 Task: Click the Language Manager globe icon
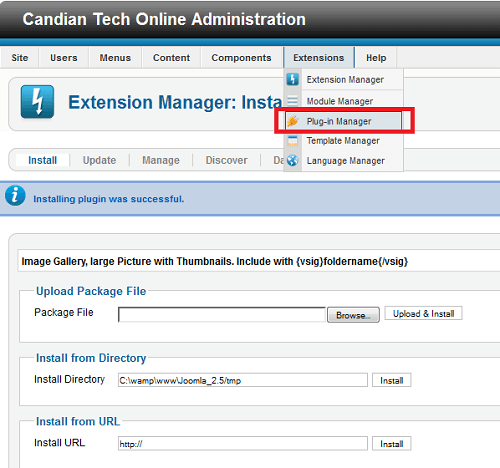[293, 161]
